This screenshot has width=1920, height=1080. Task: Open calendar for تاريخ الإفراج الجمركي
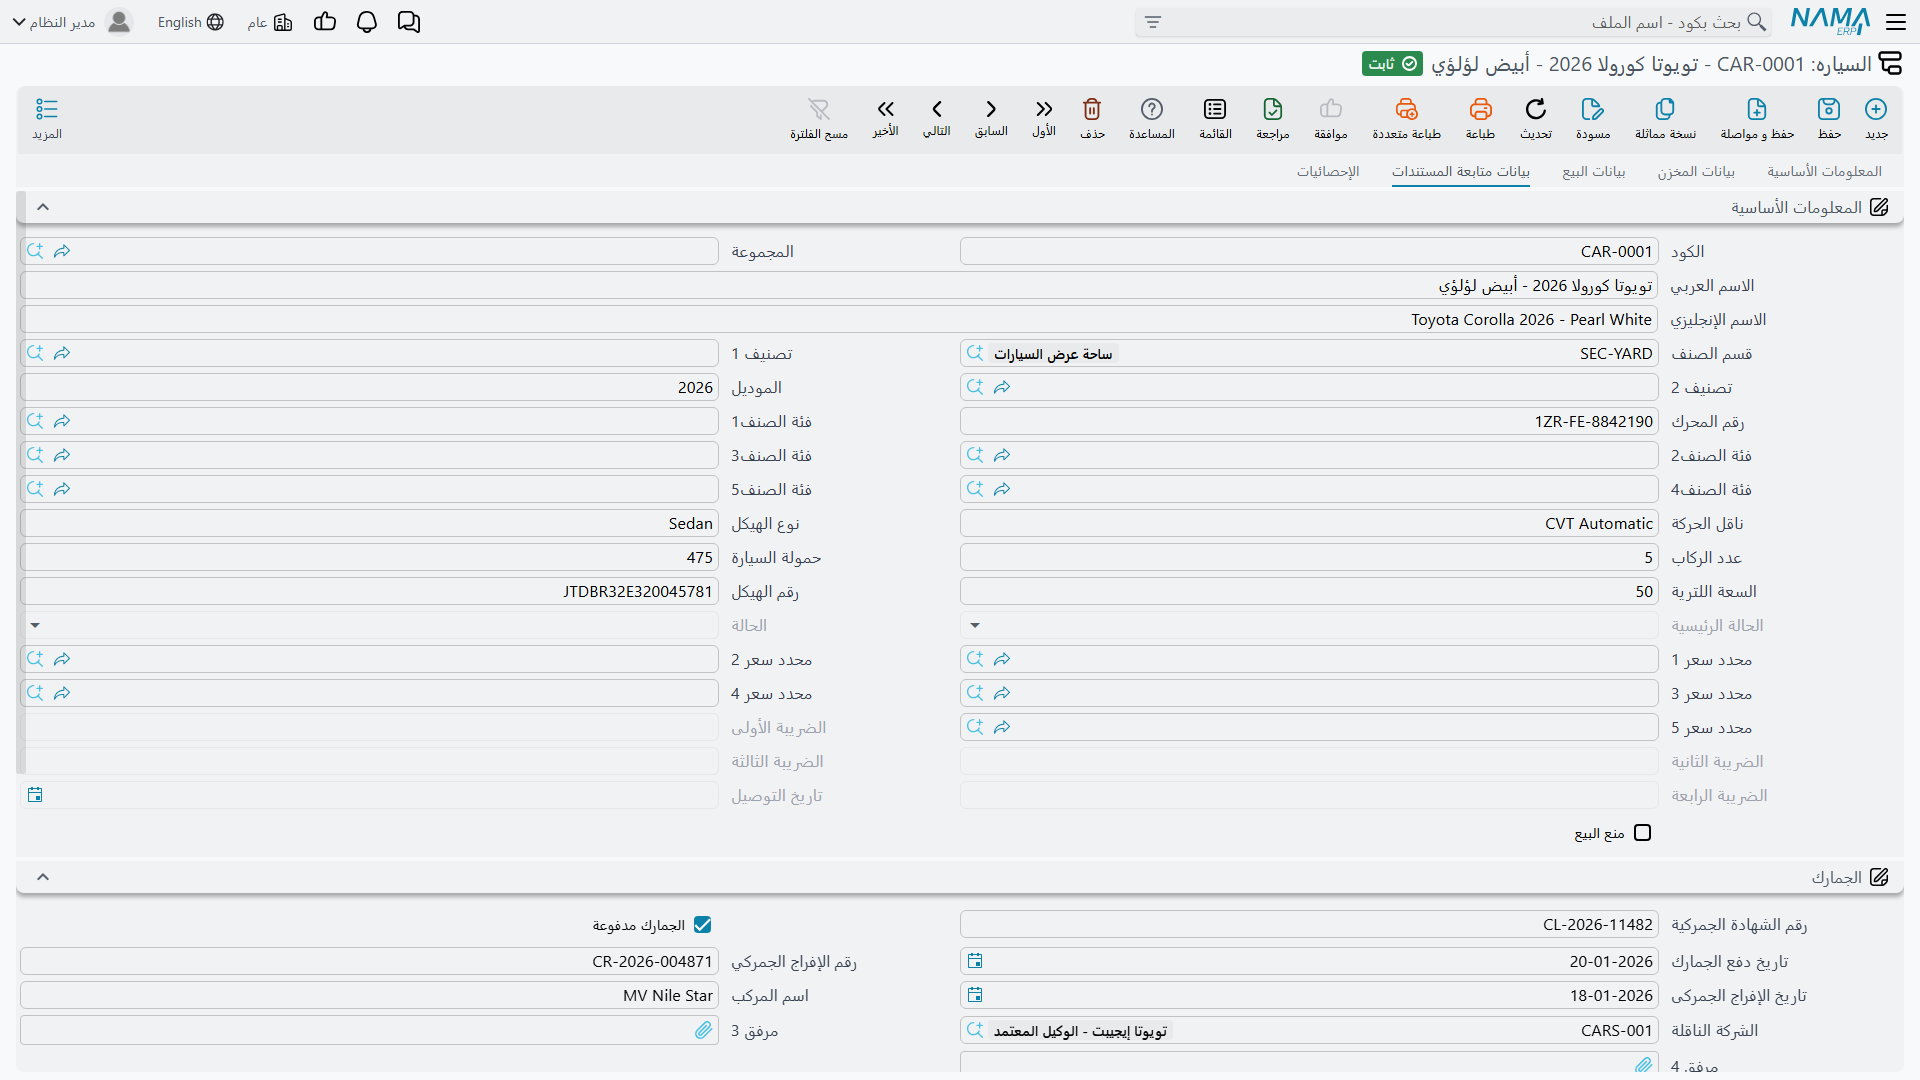tap(975, 995)
